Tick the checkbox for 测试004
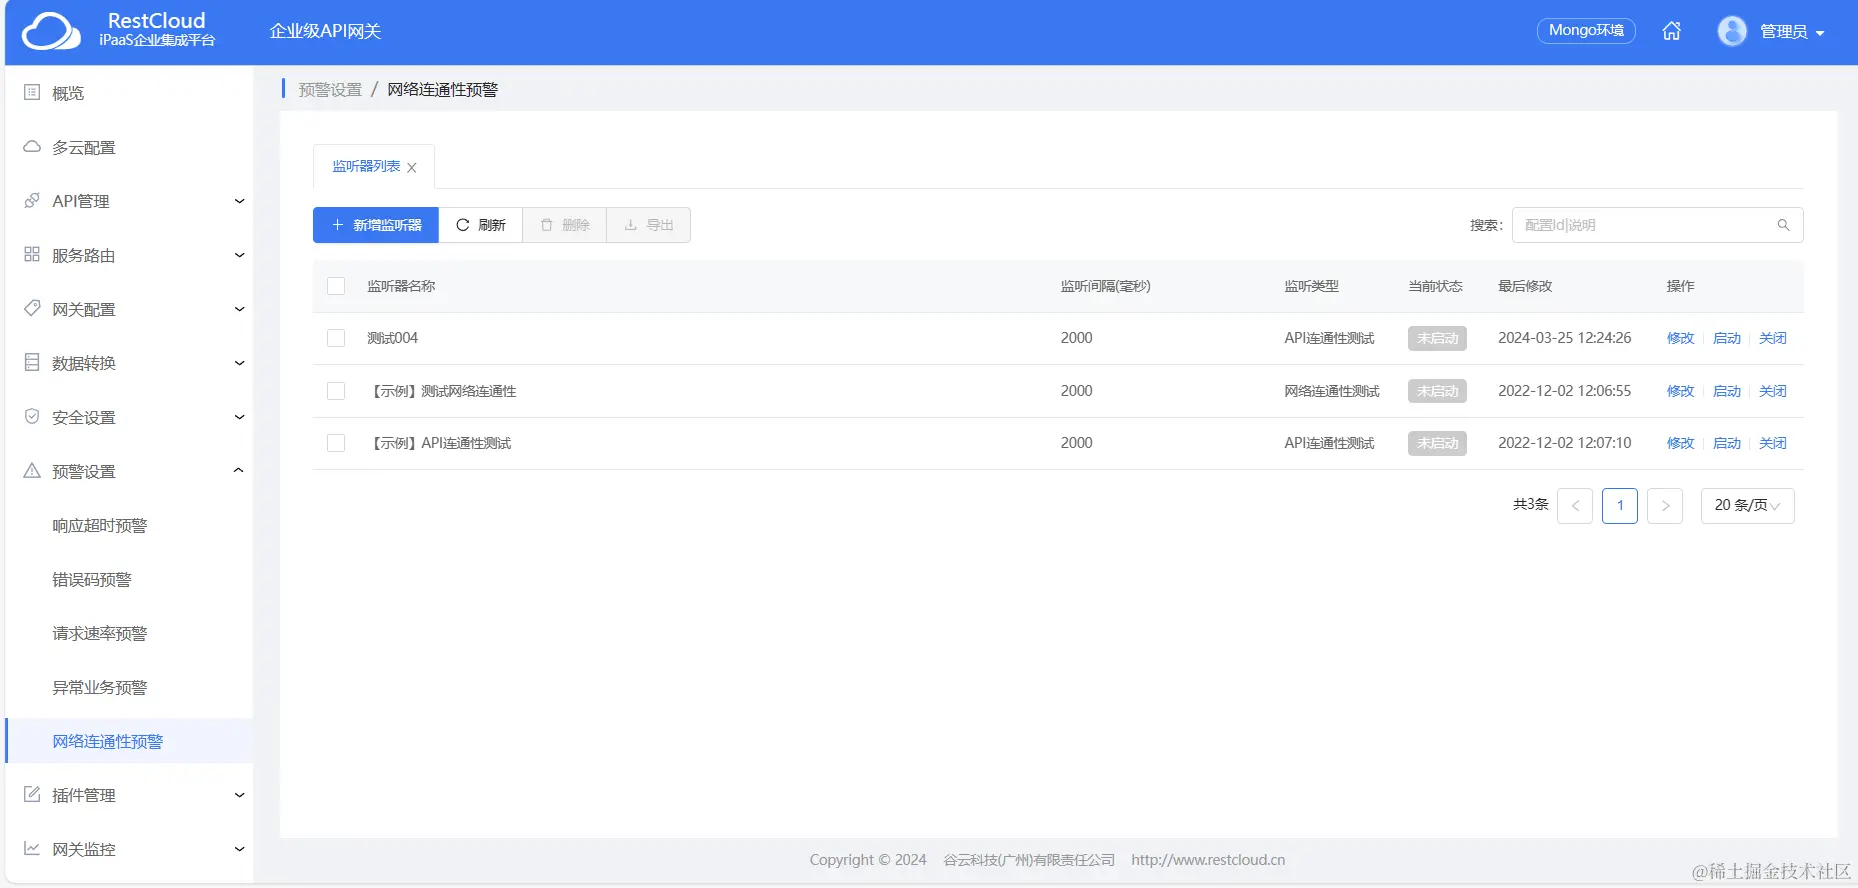This screenshot has height=888, width=1858. click(x=336, y=338)
